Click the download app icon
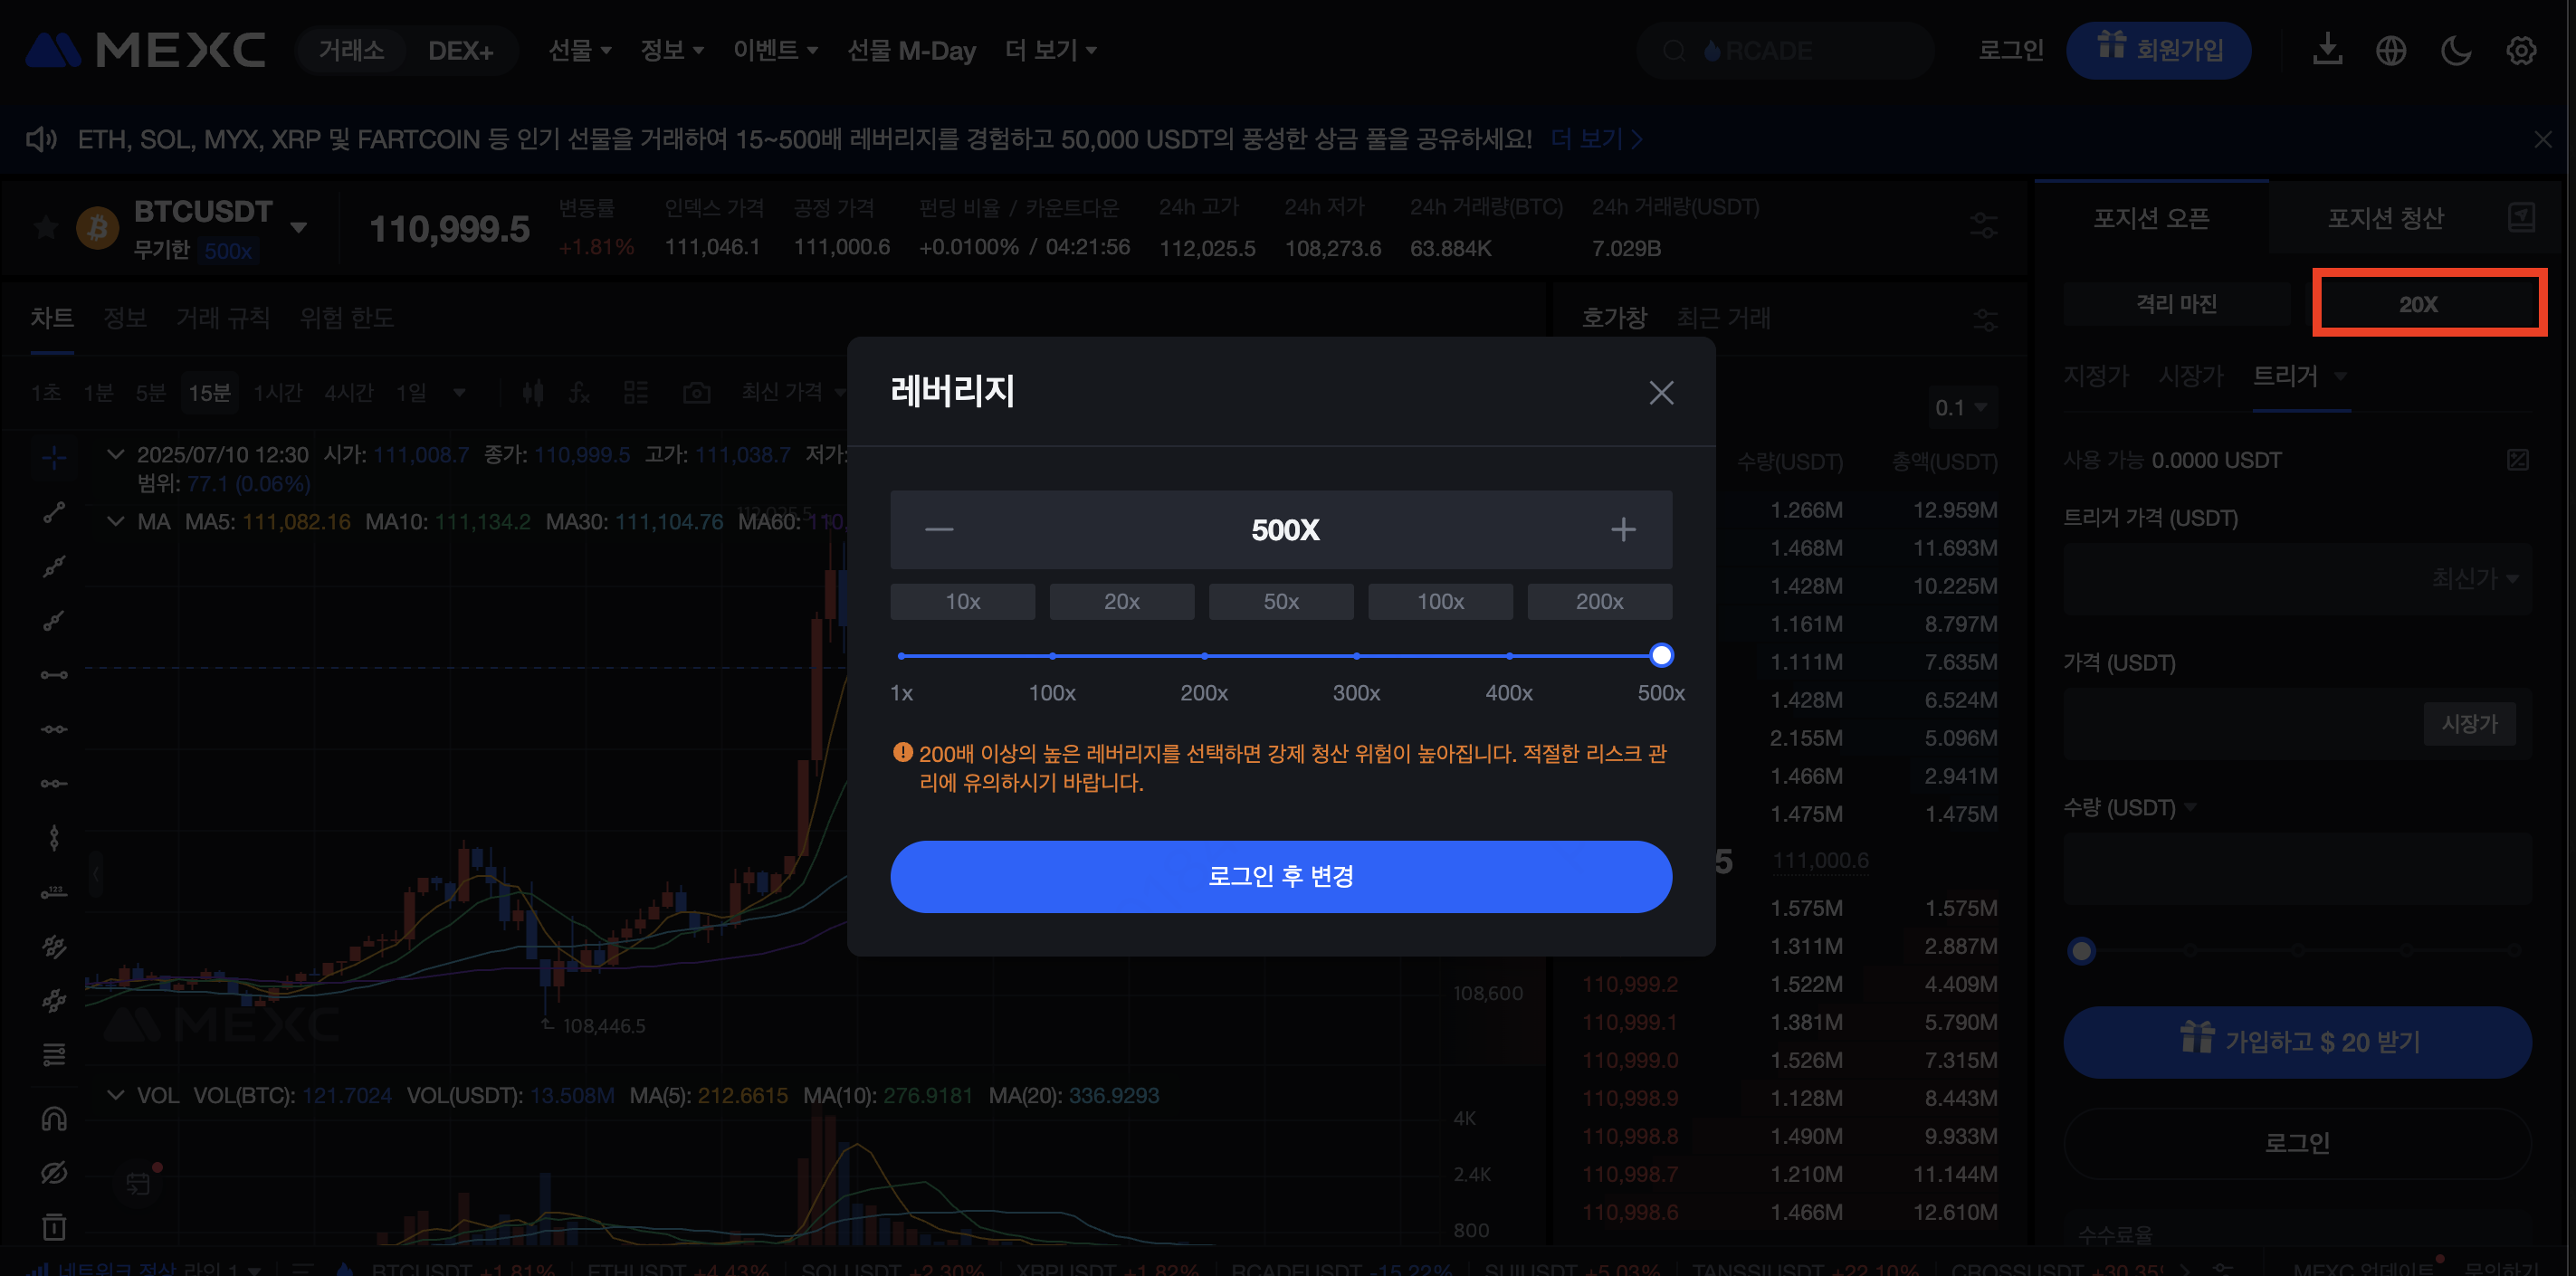 click(x=2327, y=50)
